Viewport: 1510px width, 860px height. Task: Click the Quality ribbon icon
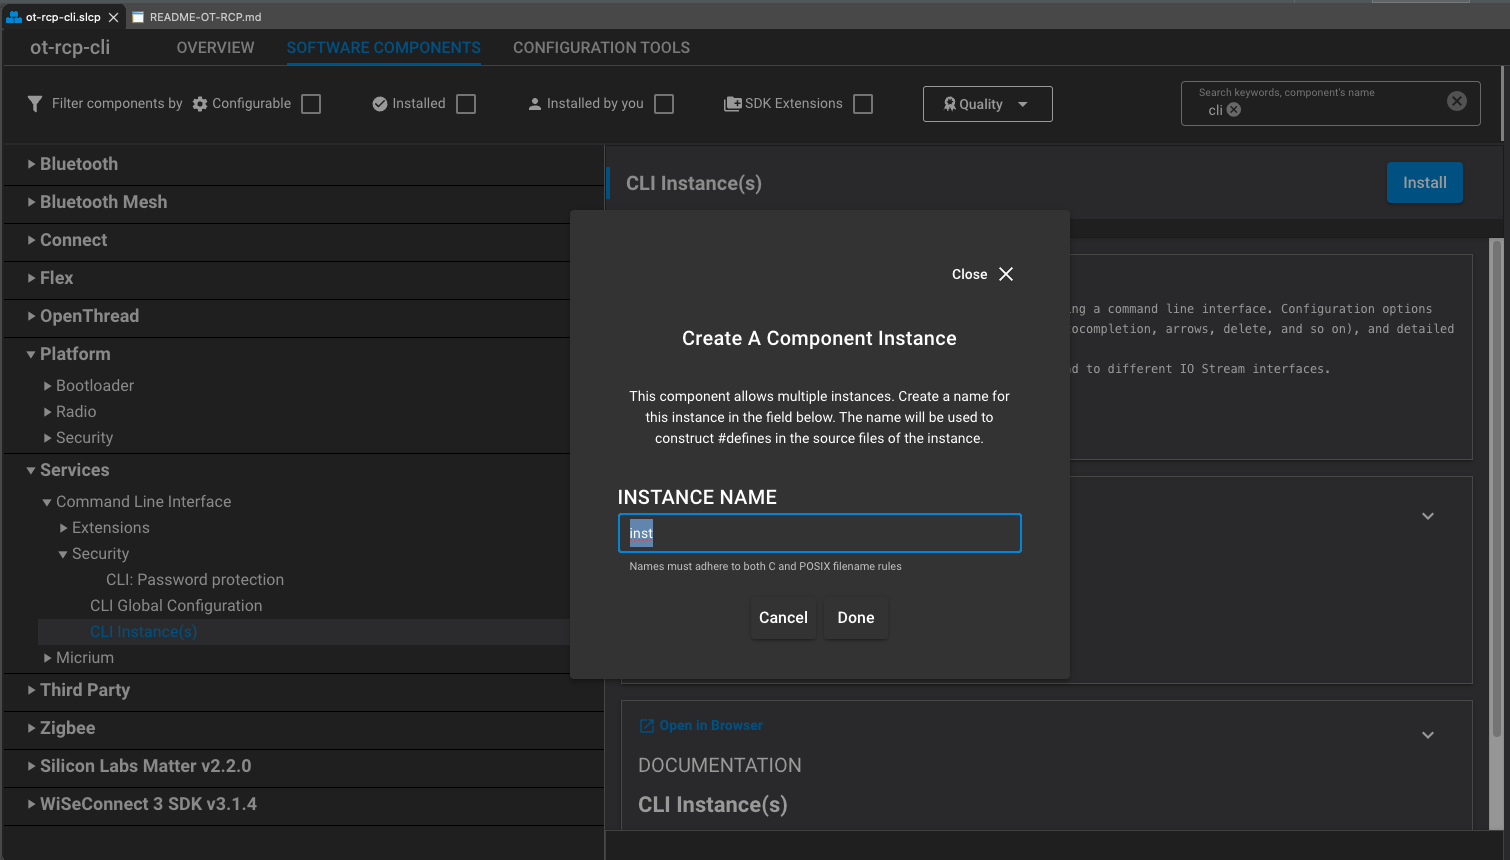pyautogui.click(x=950, y=104)
